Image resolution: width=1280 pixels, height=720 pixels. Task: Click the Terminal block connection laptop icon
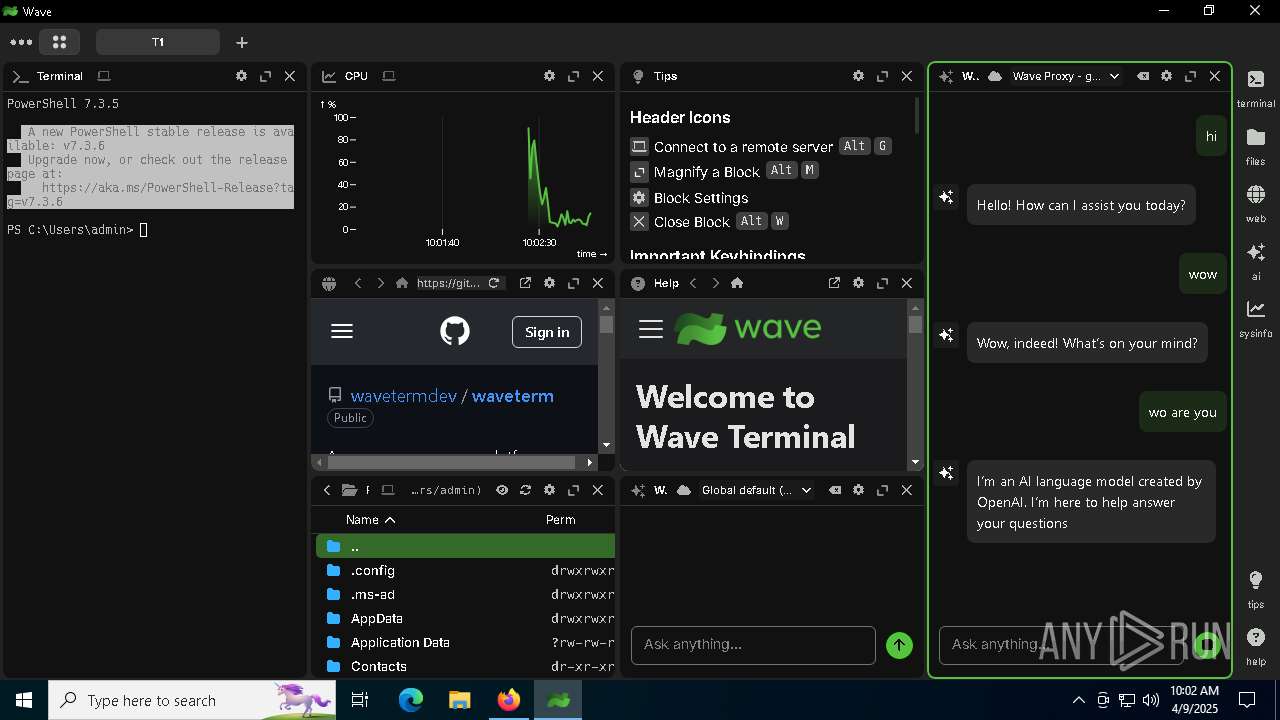pyautogui.click(x=104, y=76)
